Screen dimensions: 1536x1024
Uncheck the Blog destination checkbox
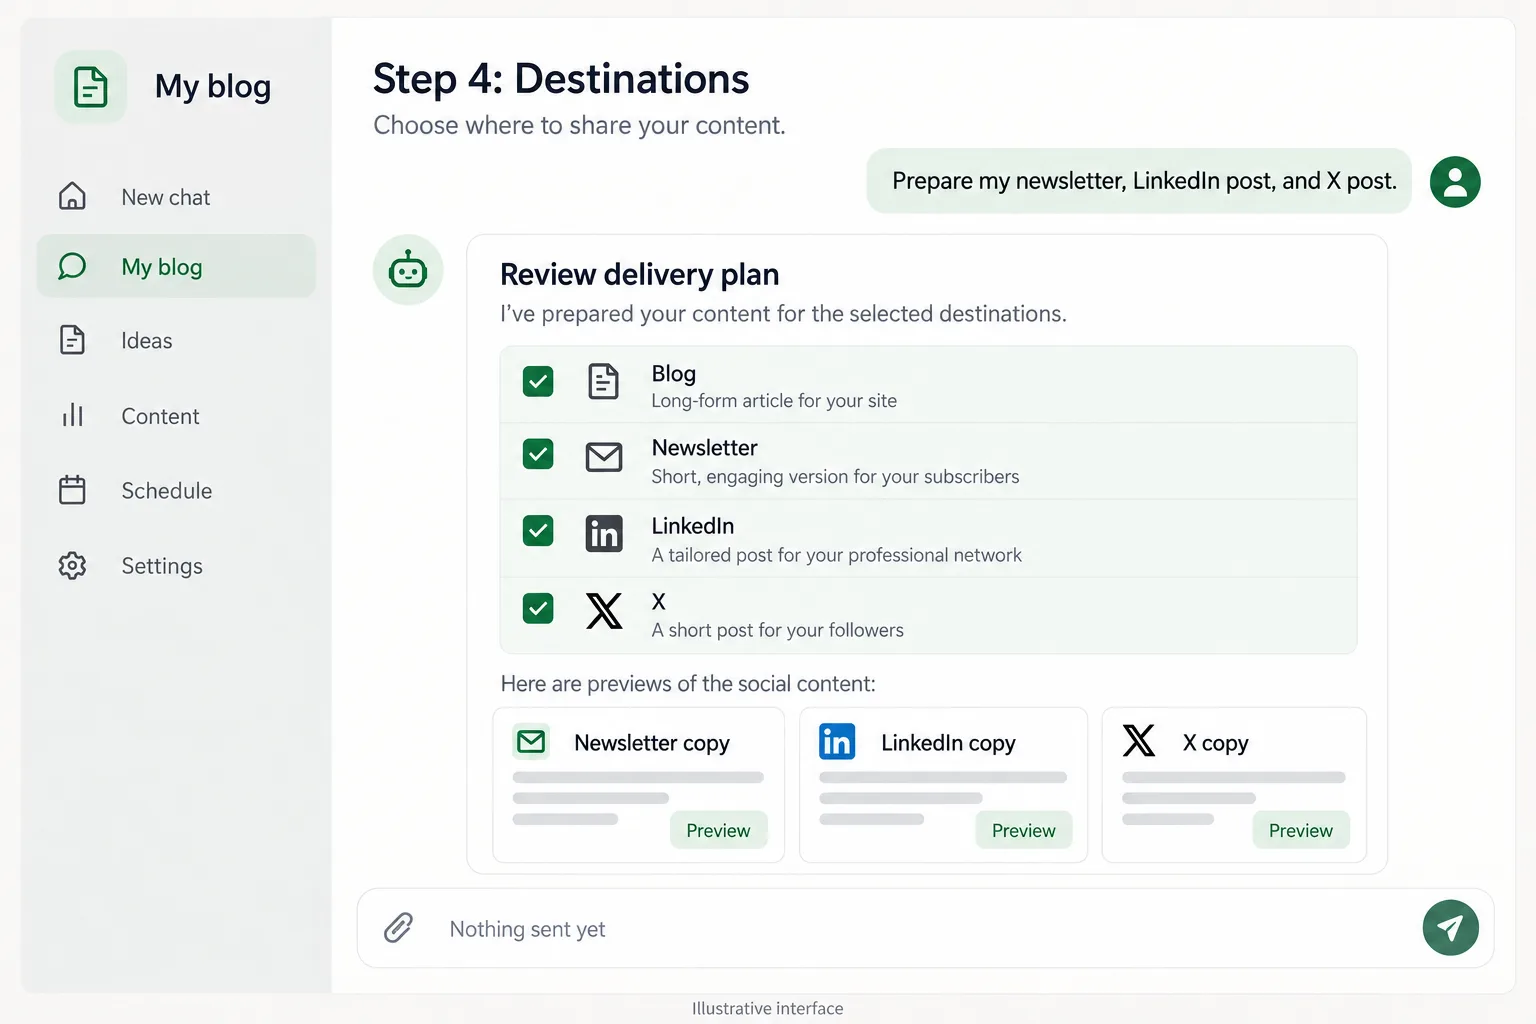click(x=538, y=381)
